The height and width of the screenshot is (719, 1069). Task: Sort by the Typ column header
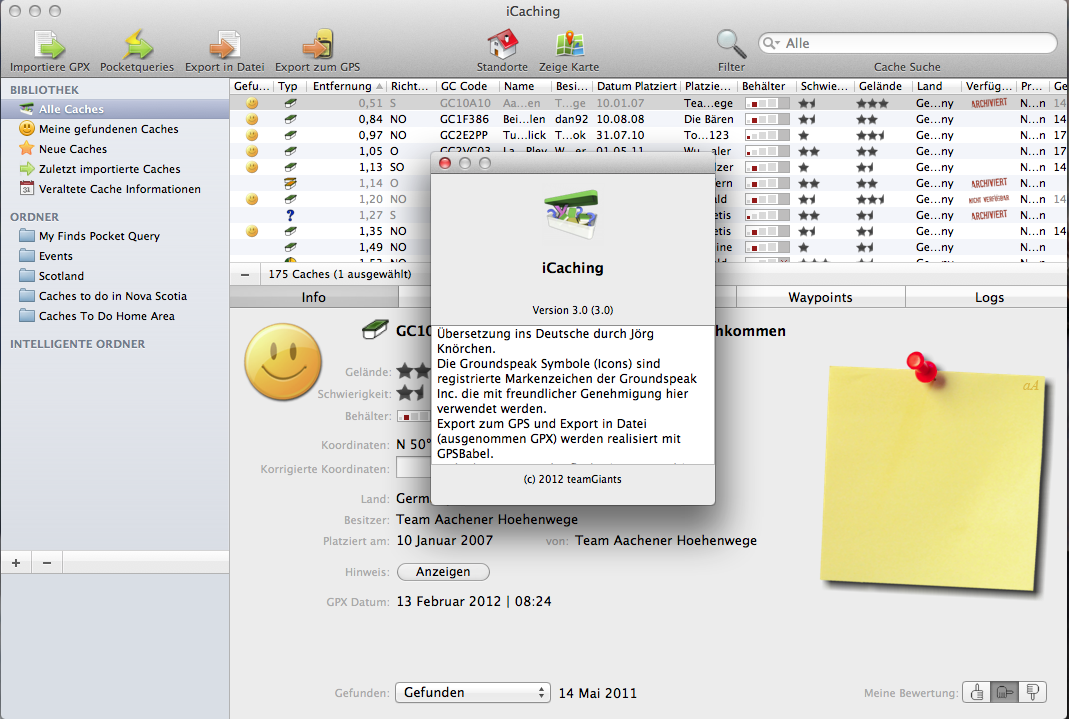[288, 86]
